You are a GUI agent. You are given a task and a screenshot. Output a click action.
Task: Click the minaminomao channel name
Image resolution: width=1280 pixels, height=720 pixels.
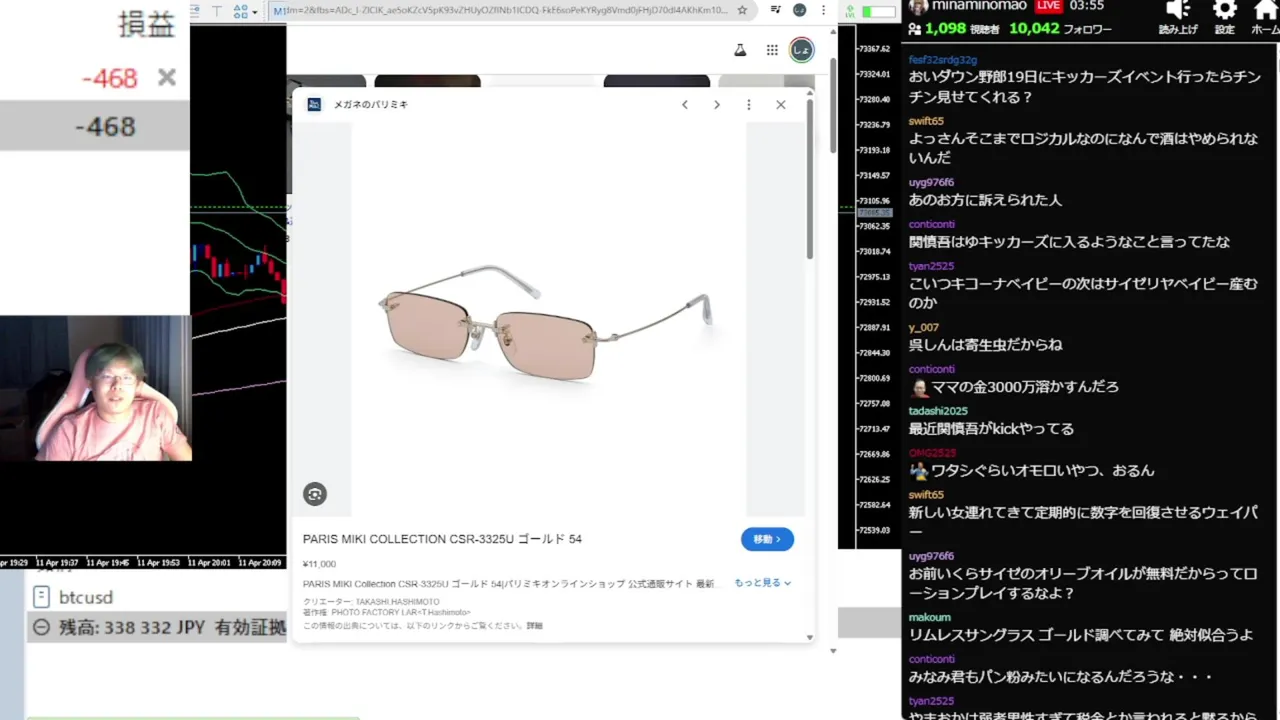tap(979, 6)
